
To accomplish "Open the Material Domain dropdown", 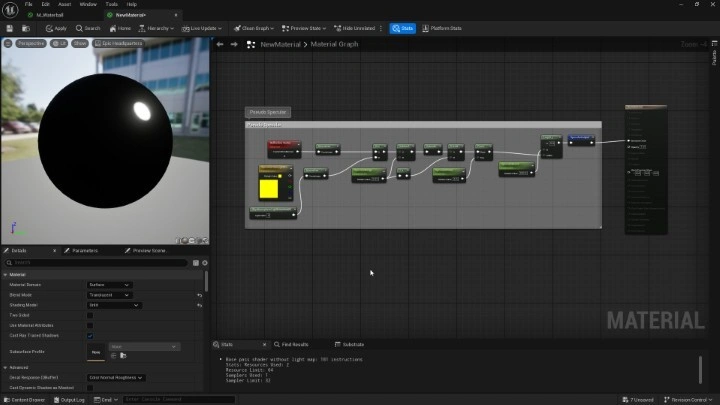I will click(x=110, y=285).
